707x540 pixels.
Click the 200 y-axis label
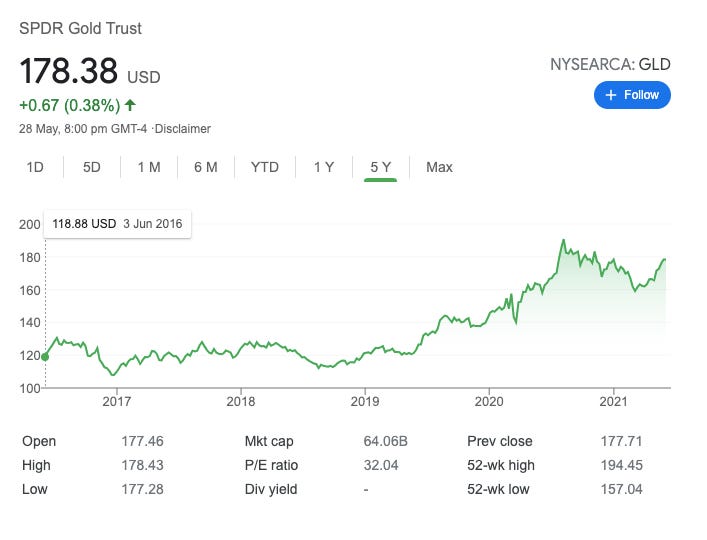[x=30, y=224]
